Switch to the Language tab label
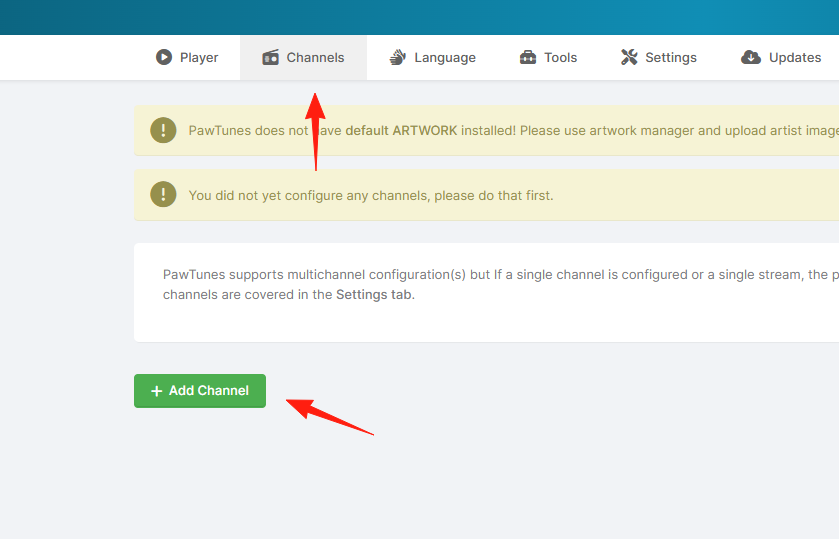 click(445, 57)
